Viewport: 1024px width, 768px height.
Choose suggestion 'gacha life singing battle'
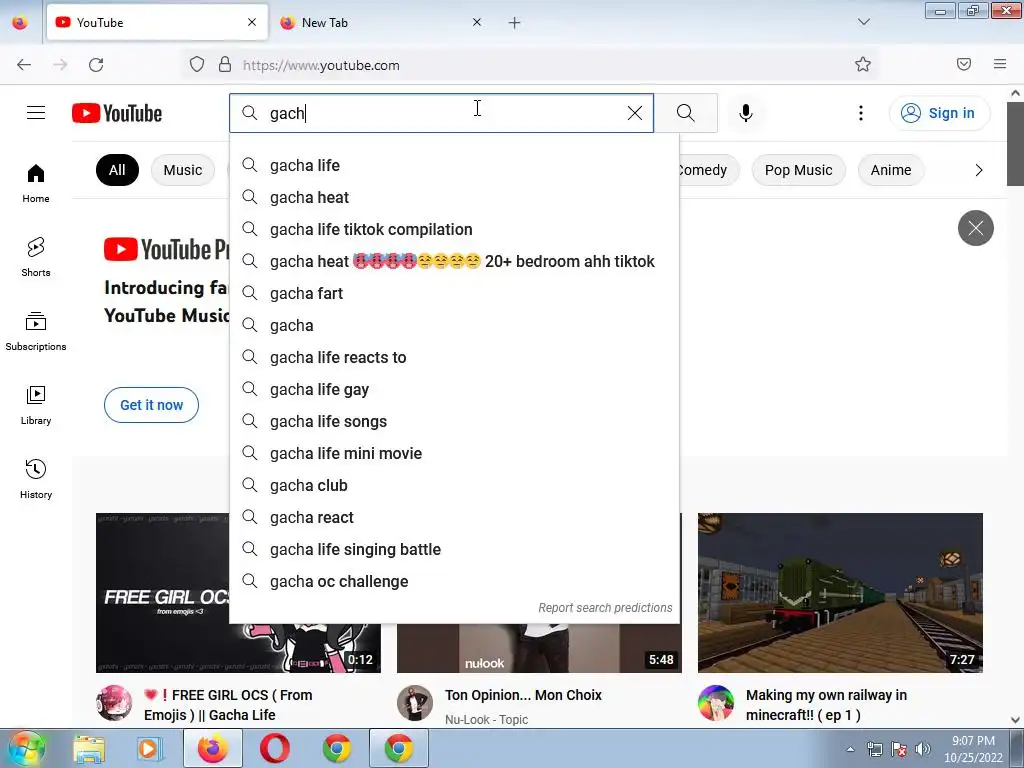click(x=455, y=549)
